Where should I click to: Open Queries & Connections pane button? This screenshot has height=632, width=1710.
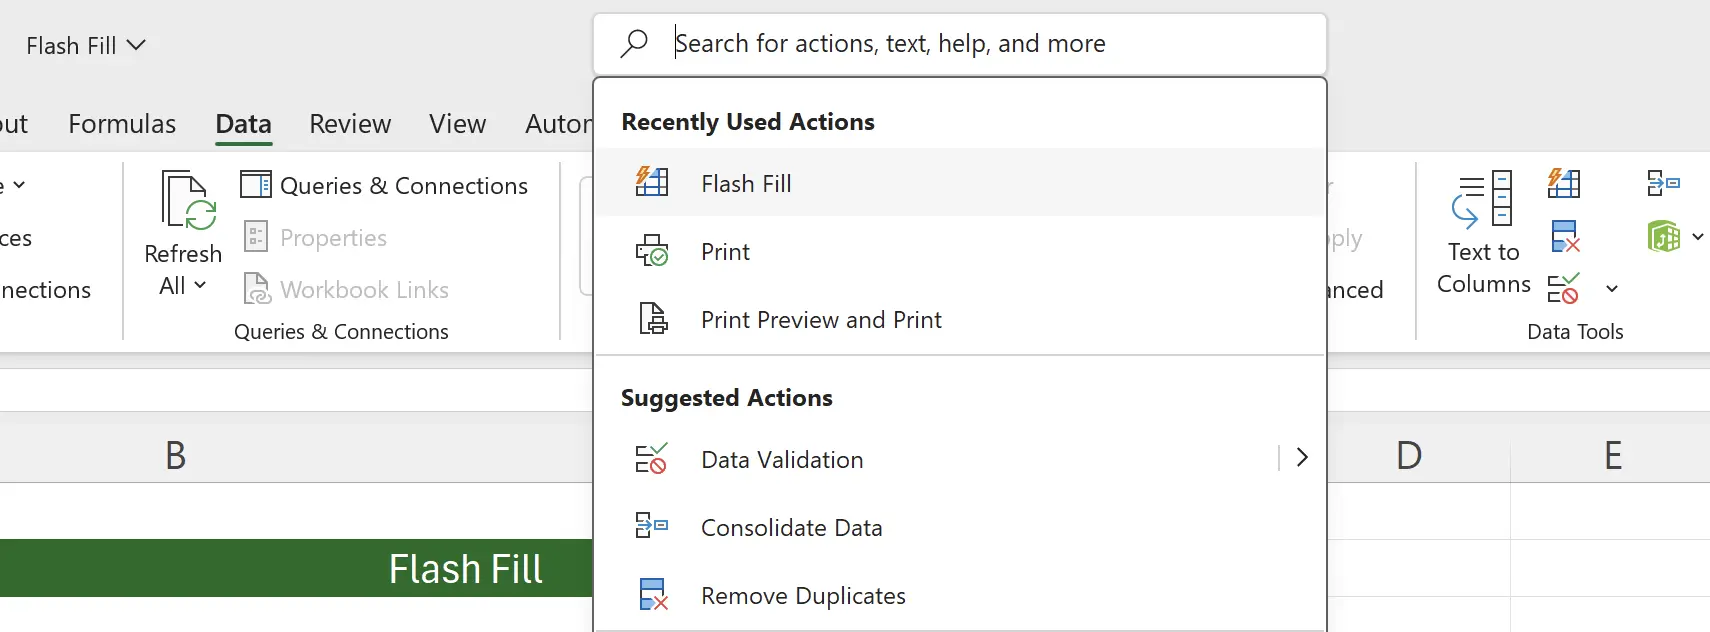click(384, 185)
